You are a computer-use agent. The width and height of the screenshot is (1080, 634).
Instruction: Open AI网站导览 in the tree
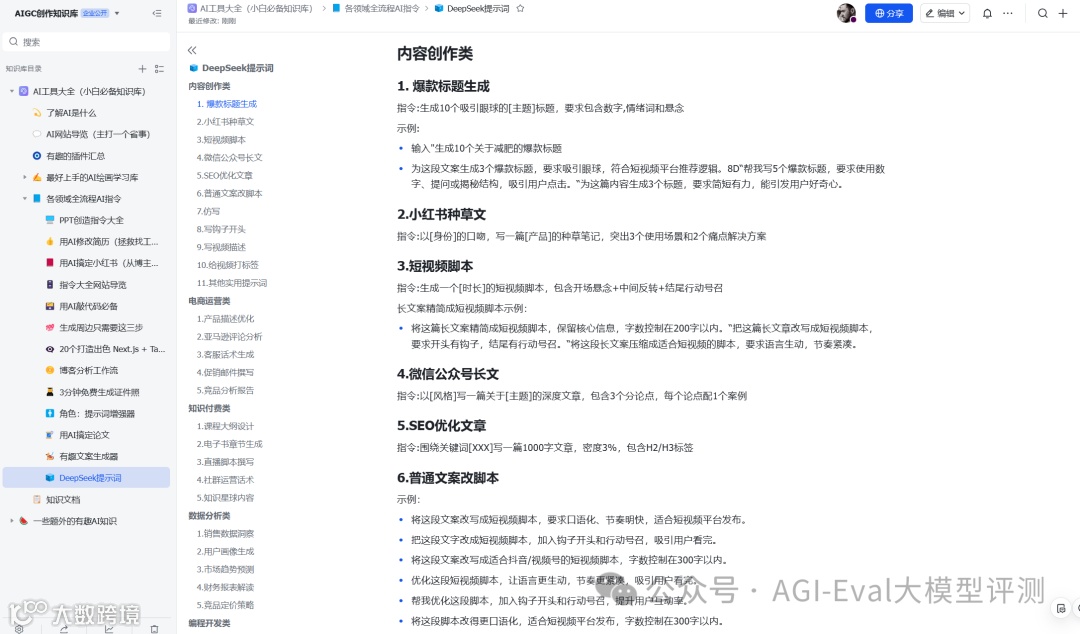(97, 134)
